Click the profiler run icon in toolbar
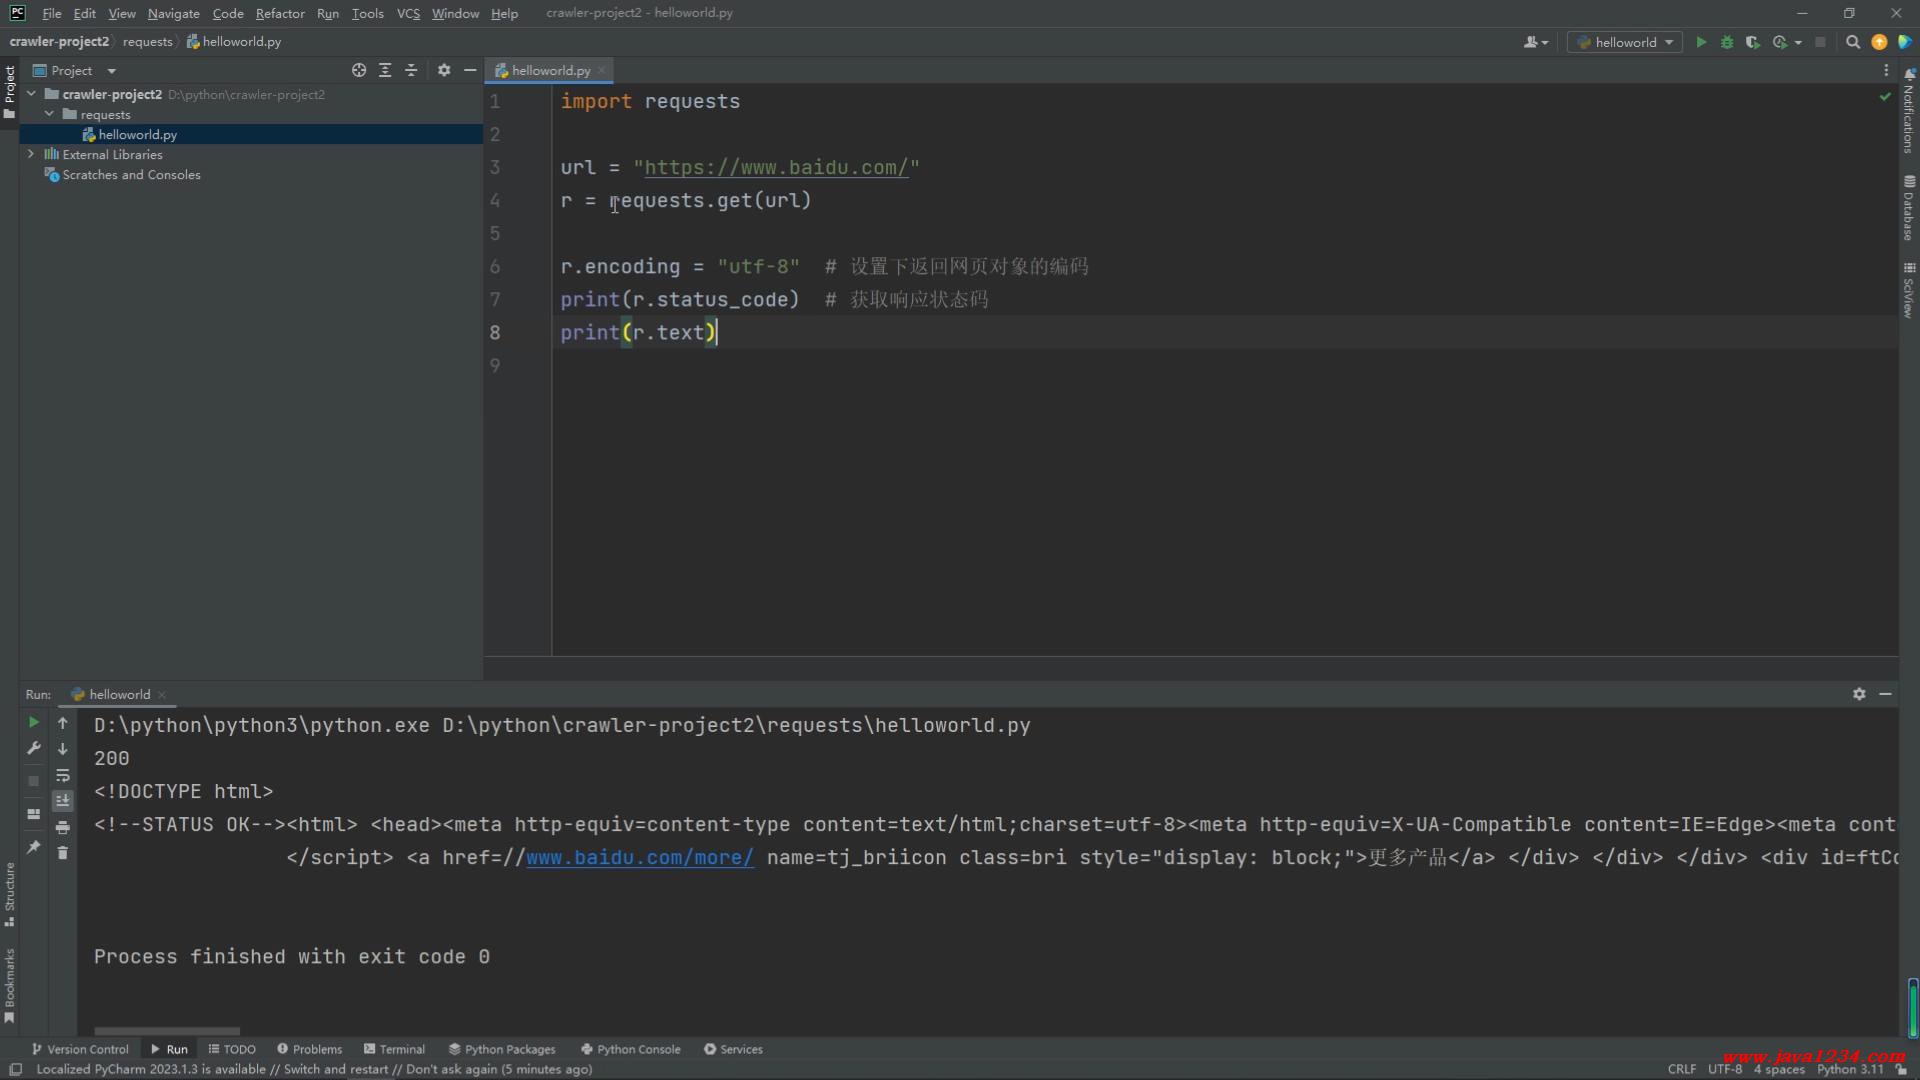 [x=1780, y=42]
